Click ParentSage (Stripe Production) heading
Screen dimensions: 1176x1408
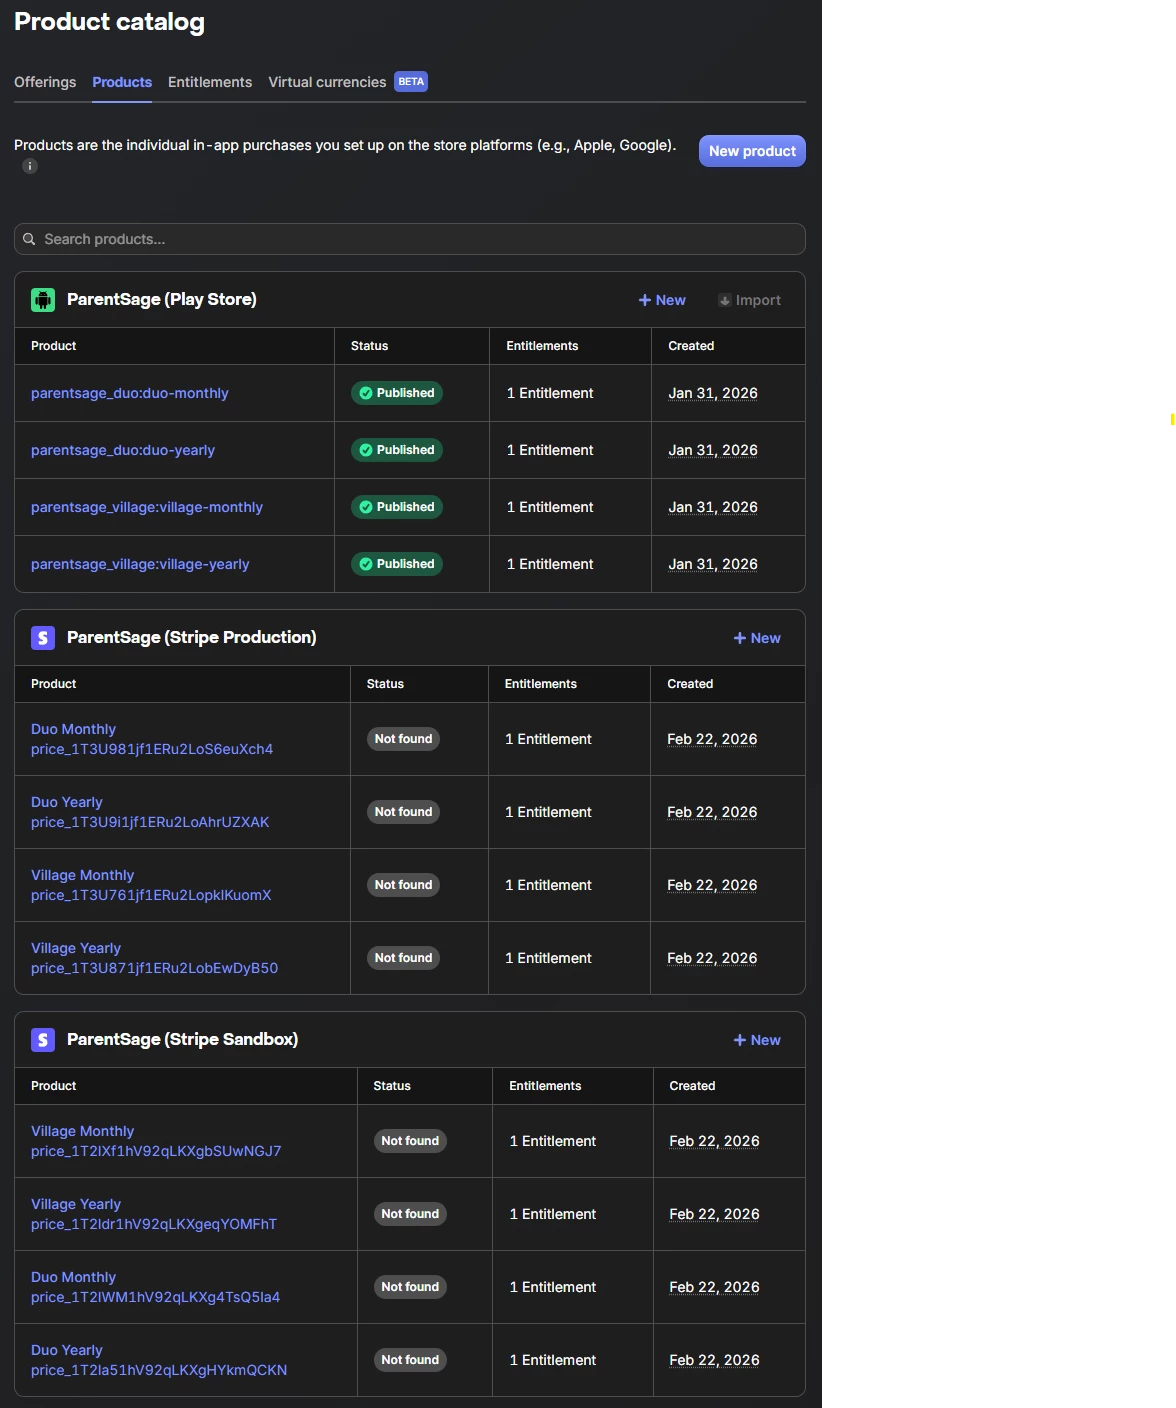pyautogui.click(x=192, y=638)
